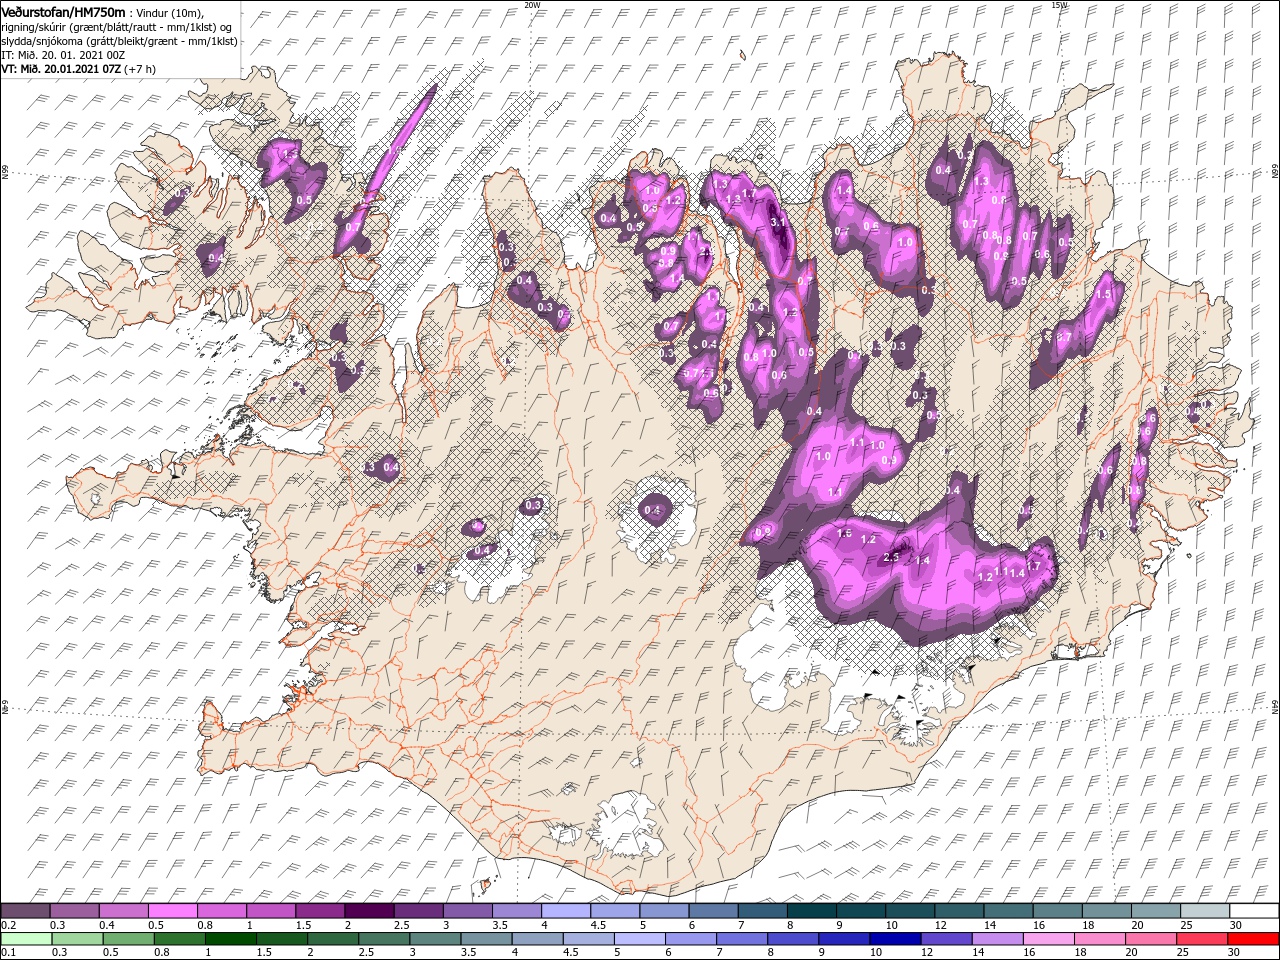Viewport: 1280px width, 960px height.
Task: Select the bright red swatch labeled 30, lower legend row
Action: click(x=1253, y=939)
